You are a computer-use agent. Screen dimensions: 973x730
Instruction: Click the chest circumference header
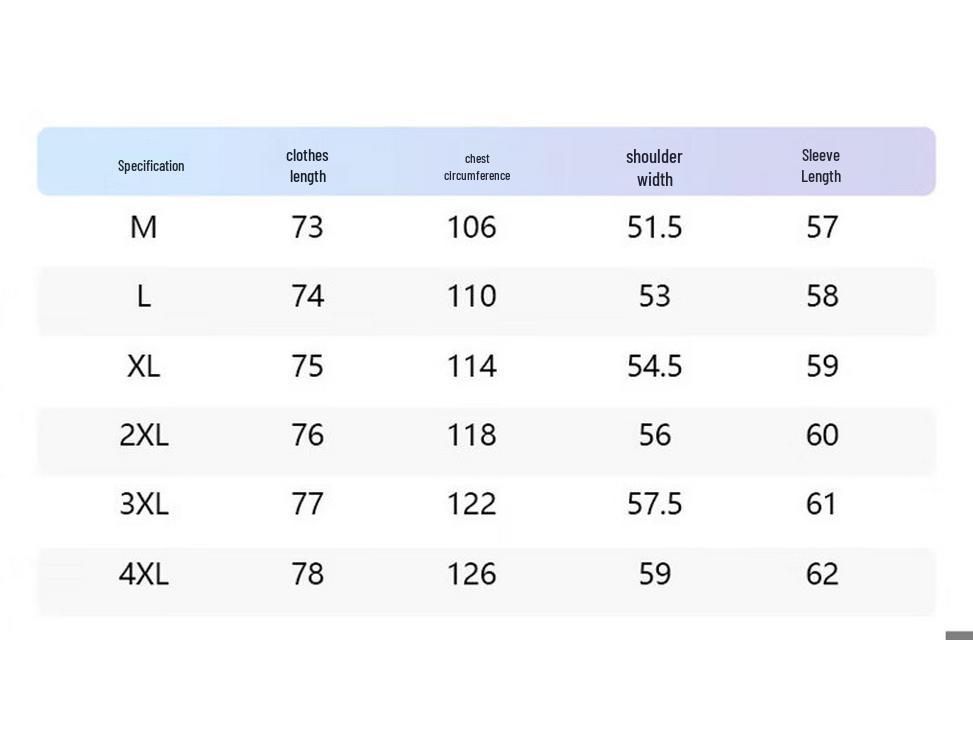pyautogui.click(x=477, y=167)
